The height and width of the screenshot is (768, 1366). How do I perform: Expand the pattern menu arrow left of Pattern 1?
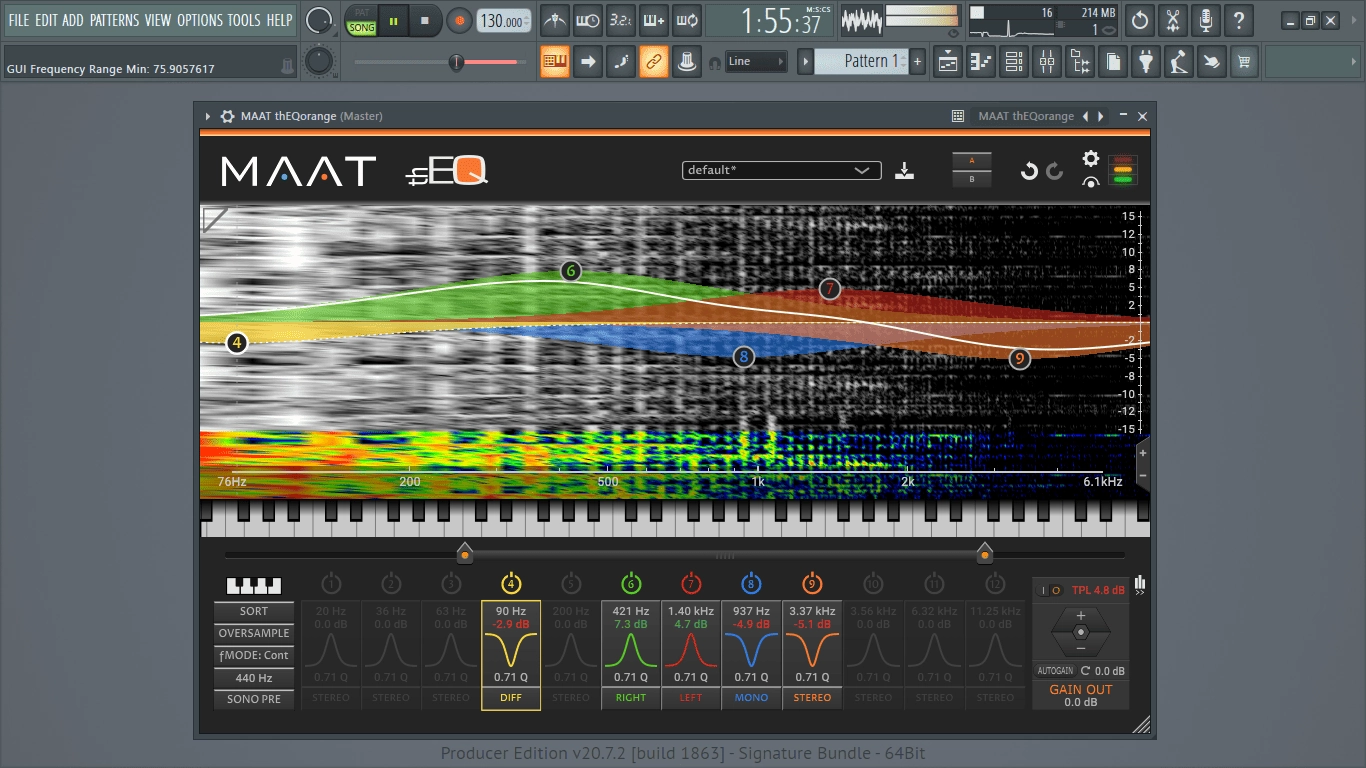805,61
